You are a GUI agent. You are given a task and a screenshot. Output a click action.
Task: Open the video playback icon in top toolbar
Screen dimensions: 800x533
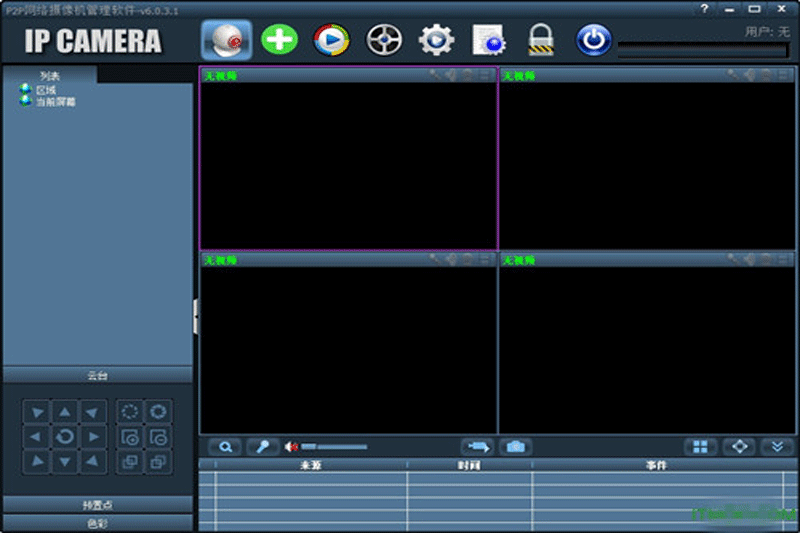click(x=331, y=39)
